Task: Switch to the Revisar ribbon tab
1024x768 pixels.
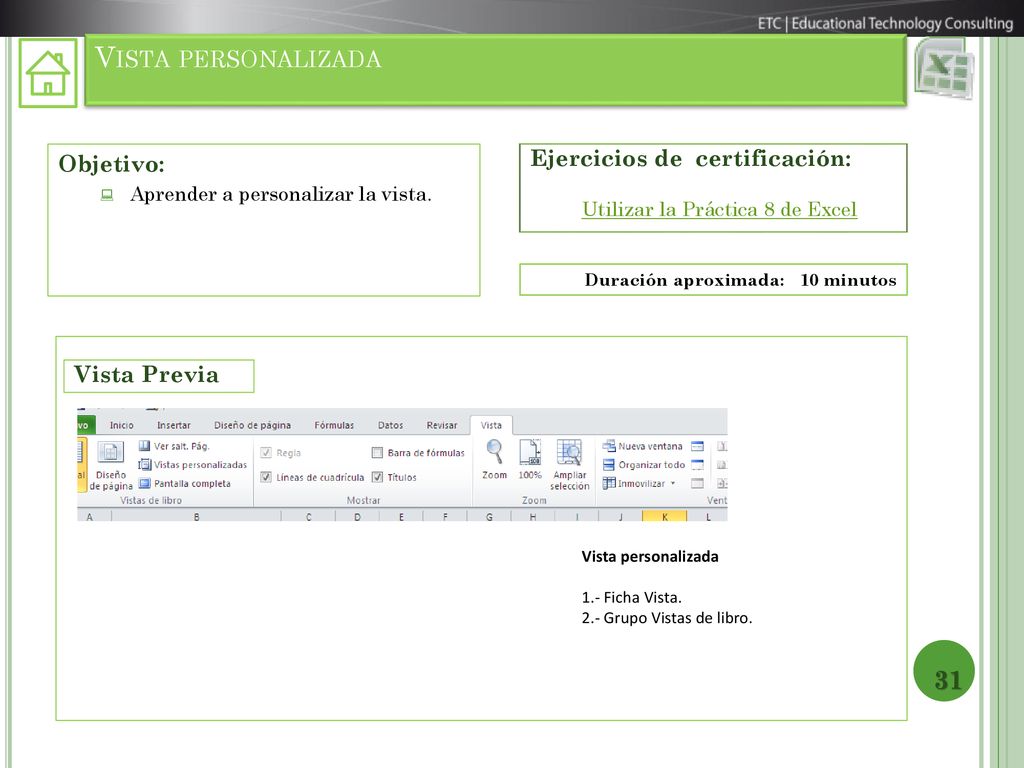Action: coord(442,425)
